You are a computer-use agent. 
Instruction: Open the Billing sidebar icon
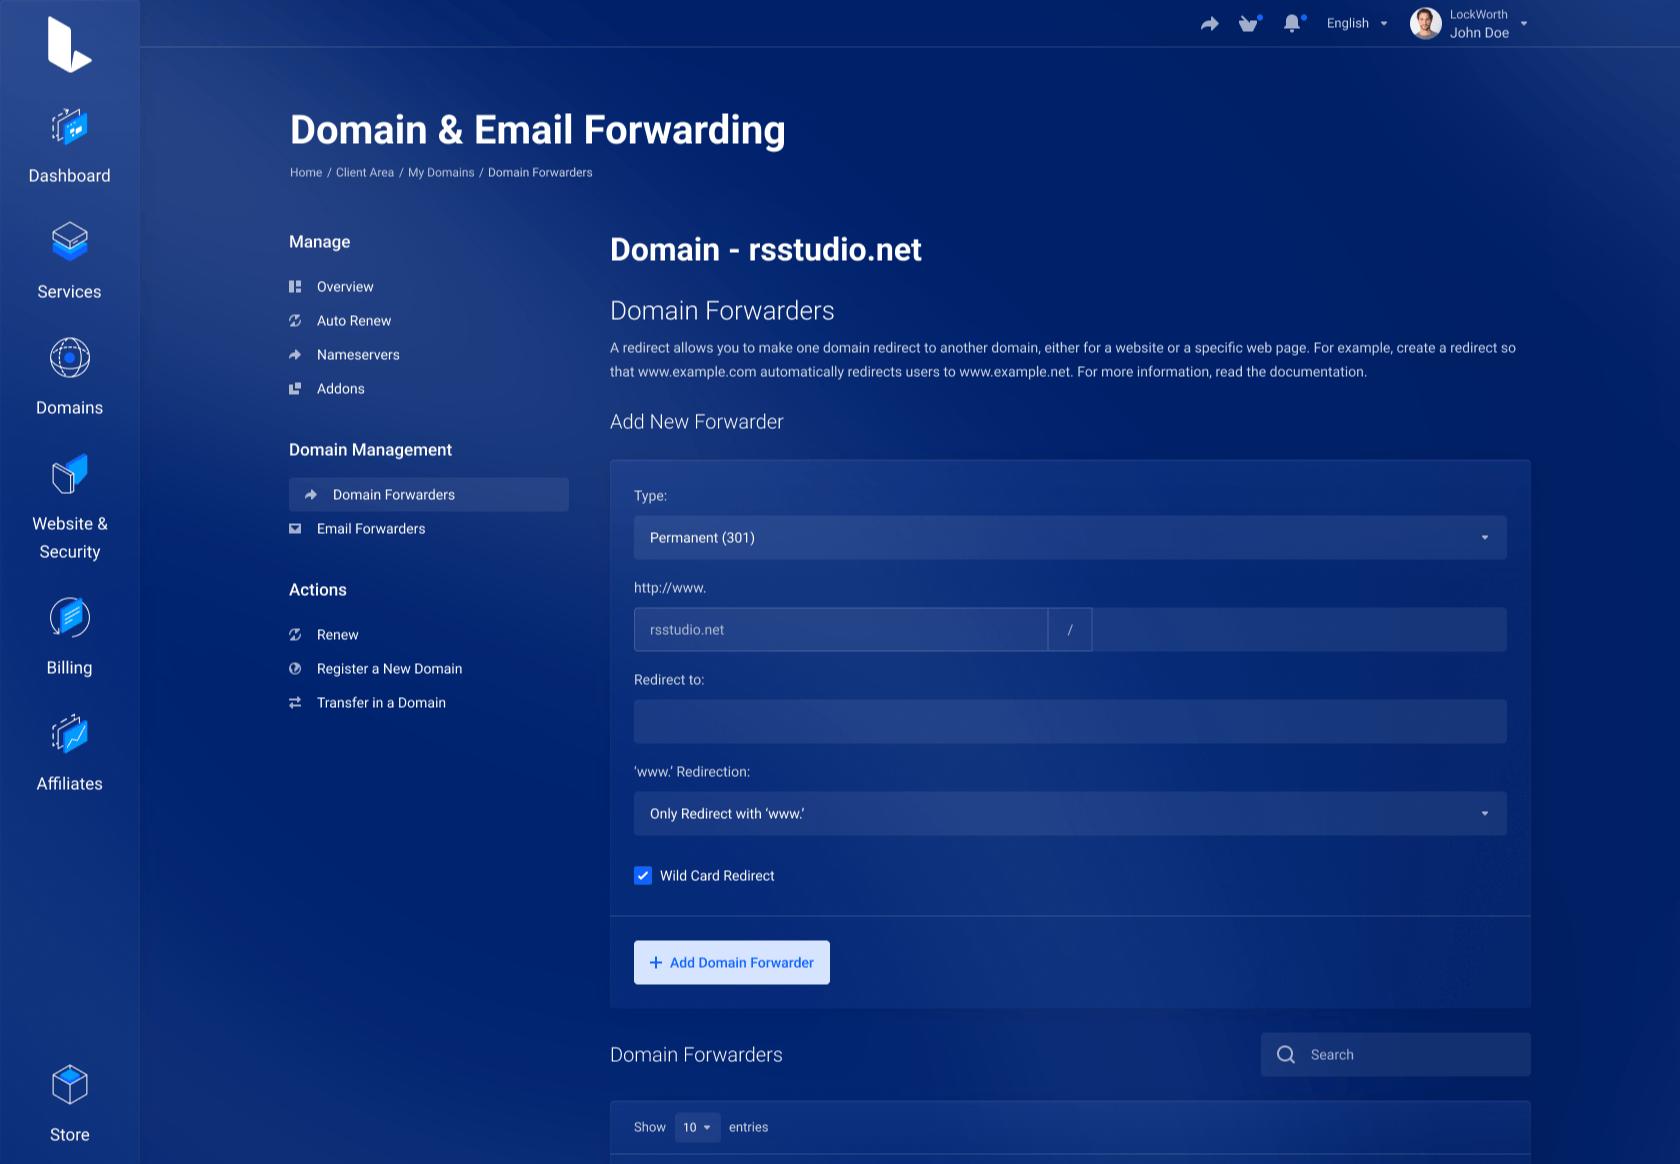click(70, 617)
